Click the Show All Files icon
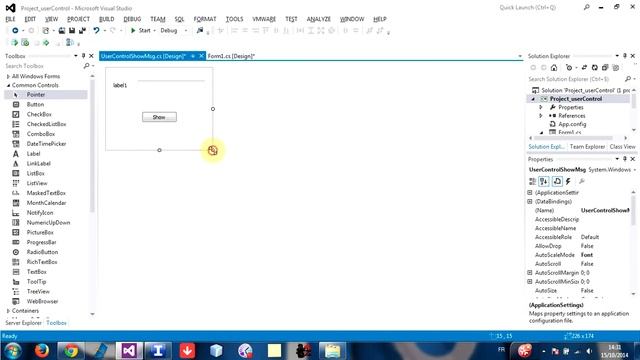The height and width of the screenshot is (360, 640). [x=616, y=68]
